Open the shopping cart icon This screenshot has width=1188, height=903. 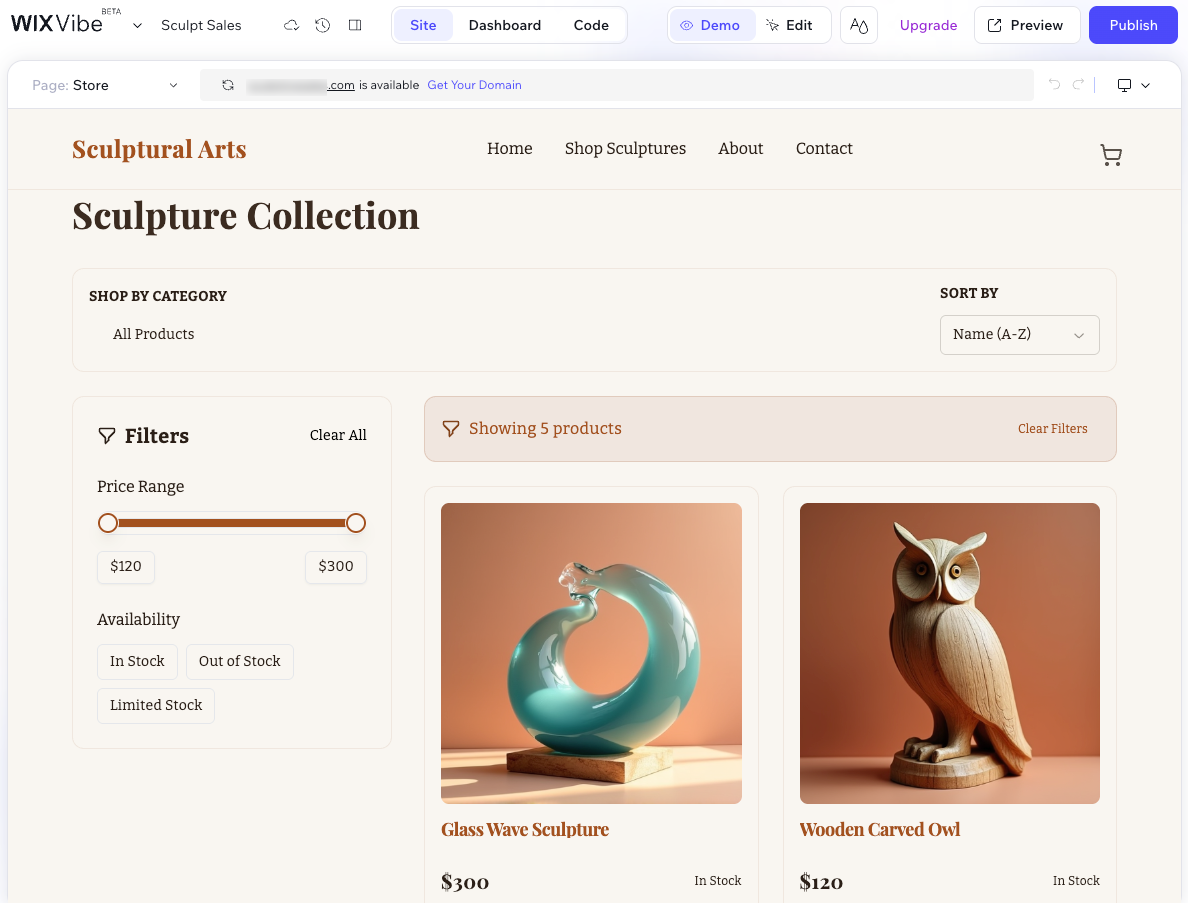click(1111, 155)
